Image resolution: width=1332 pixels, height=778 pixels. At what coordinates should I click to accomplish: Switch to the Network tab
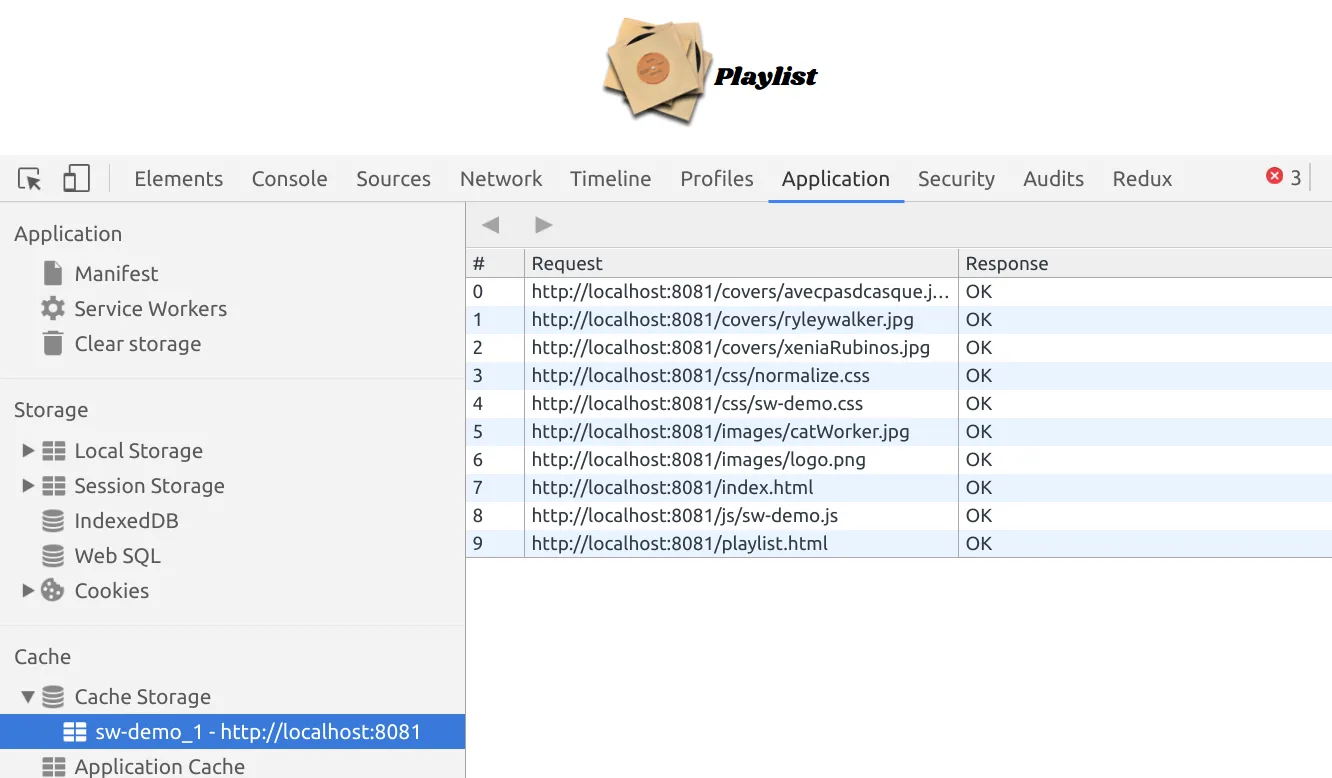tap(500, 179)
